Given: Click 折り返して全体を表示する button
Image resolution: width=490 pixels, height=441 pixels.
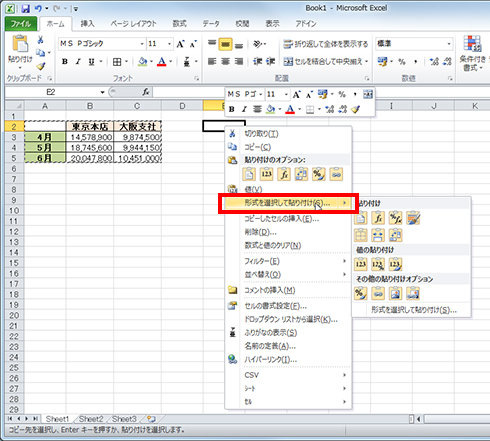Looking at the screenshot, I should (326, 44).
